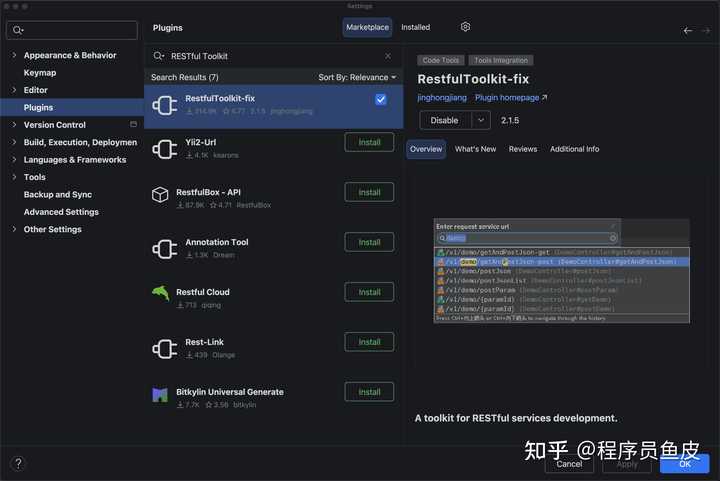Click the Bitkylin Universal Generate icon
The image size is (720, 481).
pos(160,394)
